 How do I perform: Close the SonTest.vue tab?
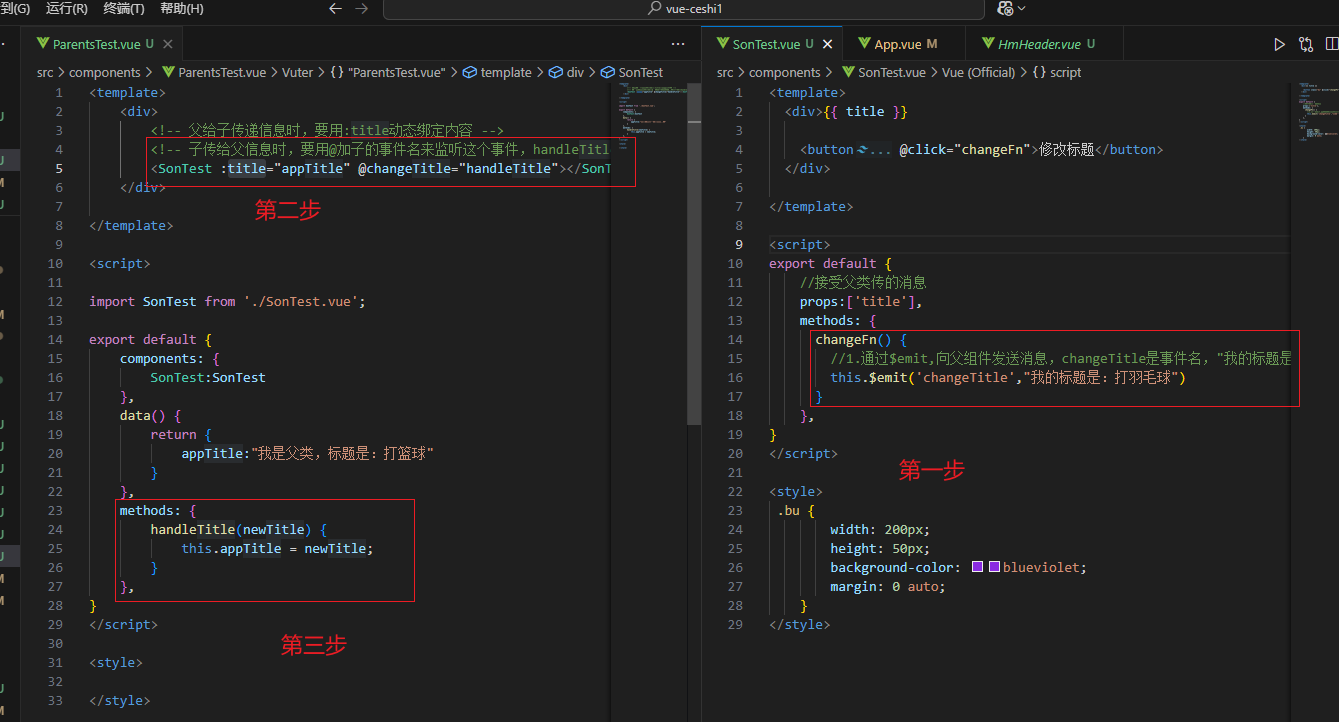click(x=828, y=44)
